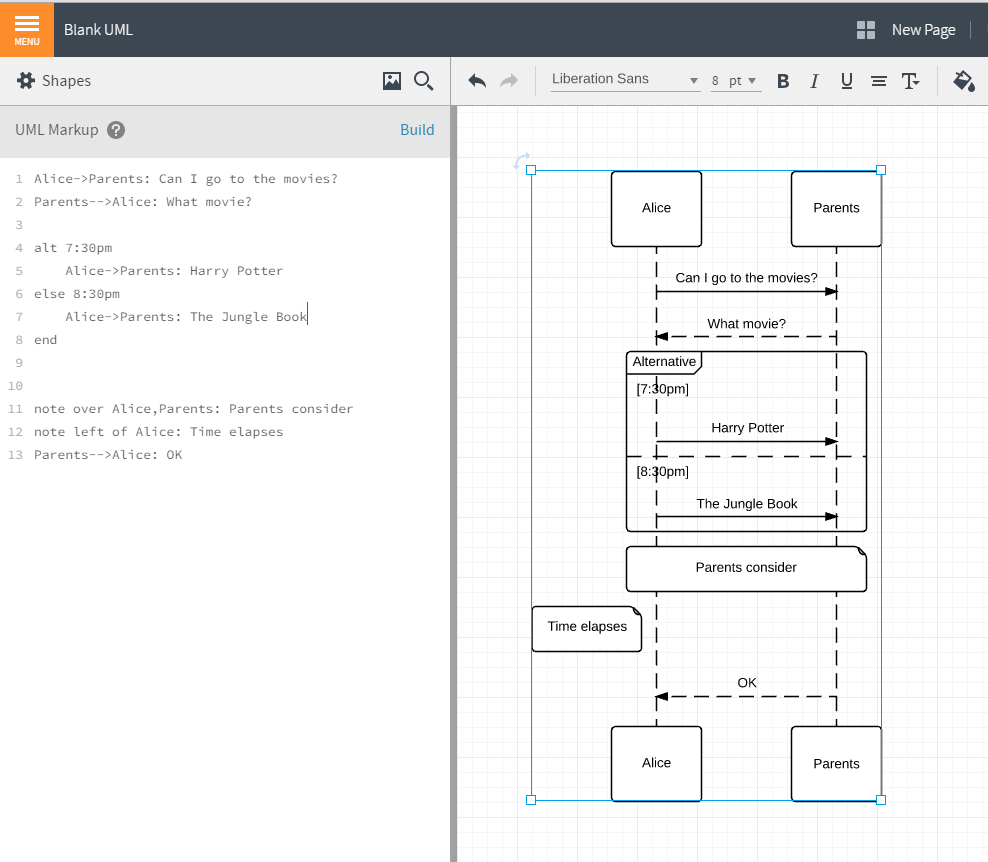Click the top-left selection handle
988x862 pixels.
pos(531,170)
